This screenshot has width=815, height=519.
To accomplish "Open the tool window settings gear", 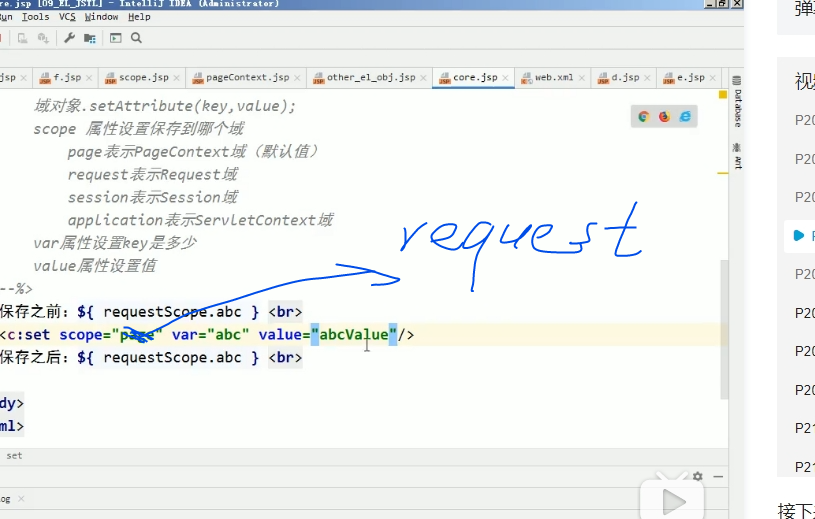I will tap(698, 476).
